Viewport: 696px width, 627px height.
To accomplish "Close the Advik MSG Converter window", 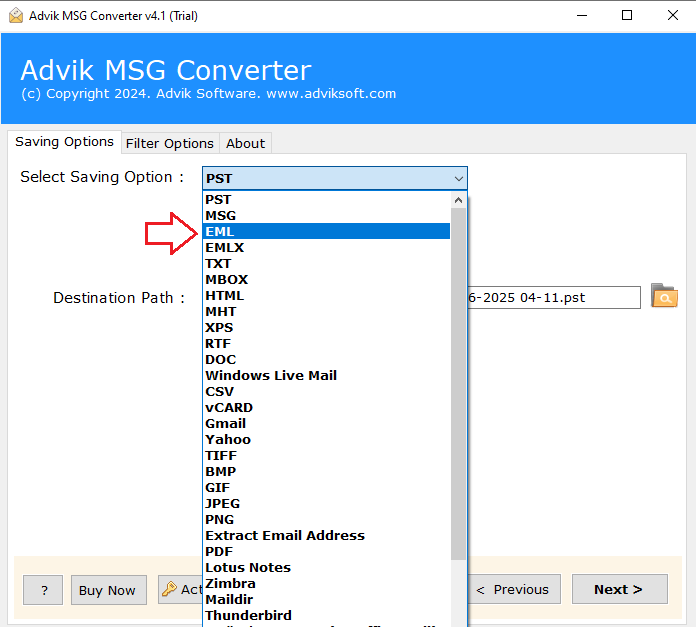I will click(x=672, y=16).
